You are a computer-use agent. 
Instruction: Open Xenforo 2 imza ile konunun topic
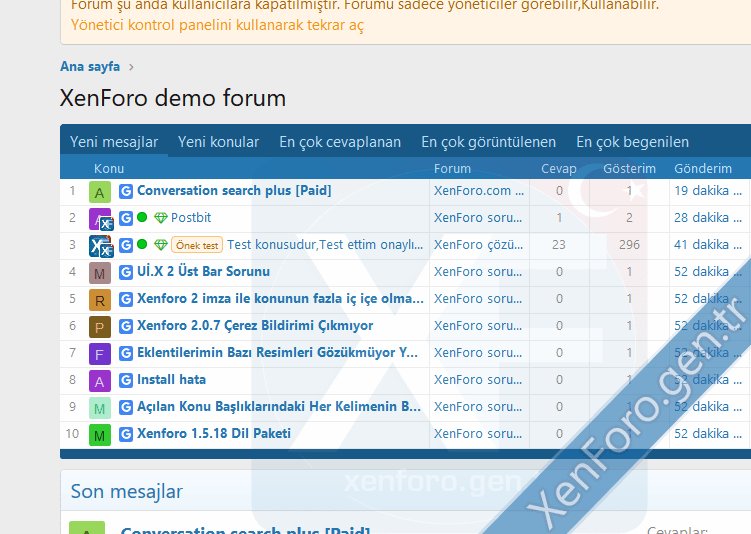point(280,299)
